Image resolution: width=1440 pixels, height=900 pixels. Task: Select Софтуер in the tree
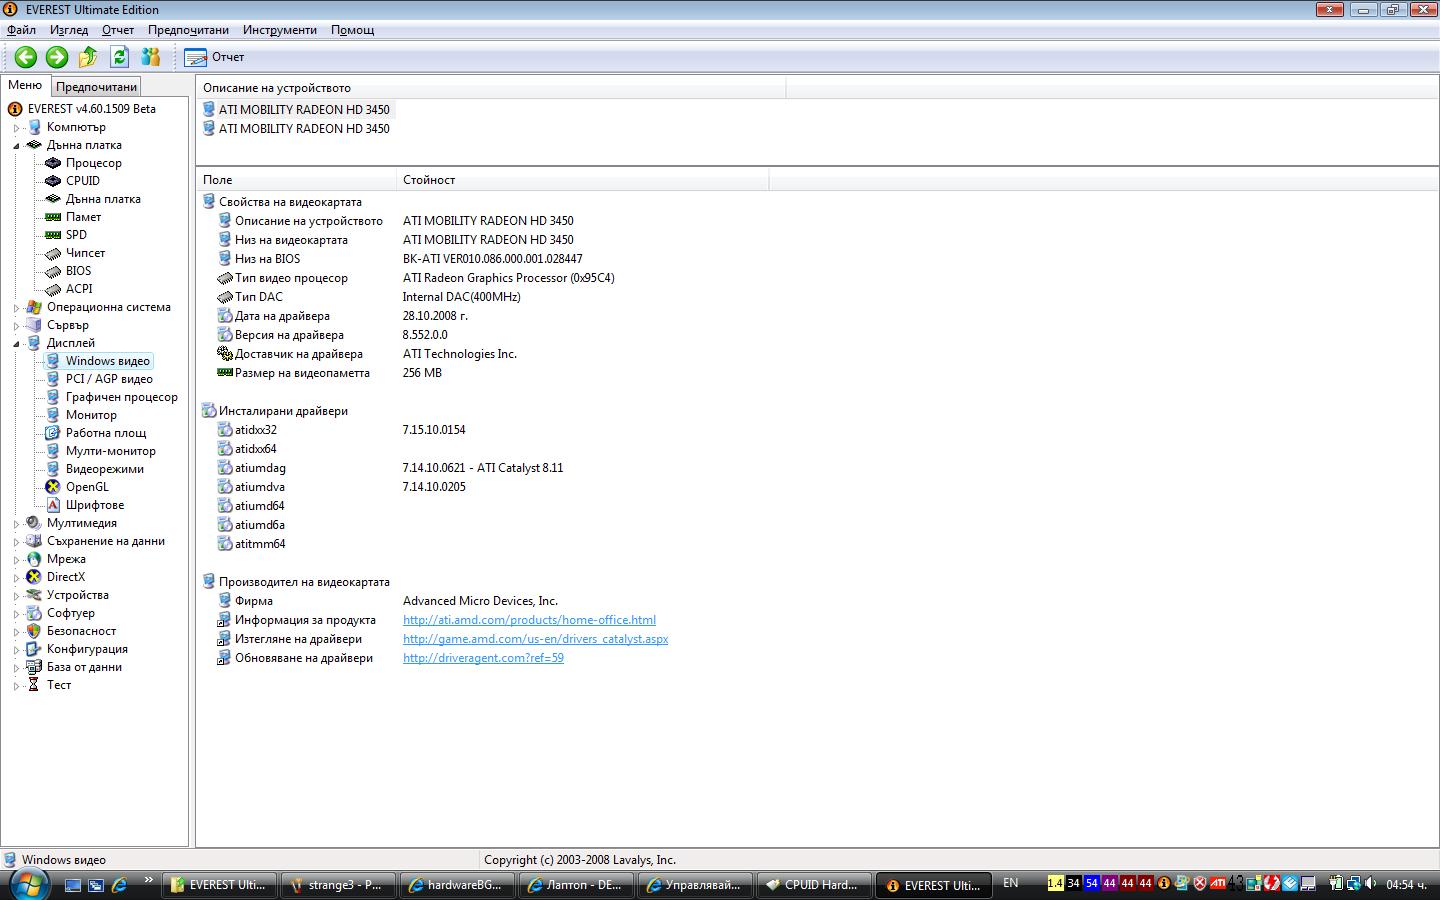click(x=71, y=613)
